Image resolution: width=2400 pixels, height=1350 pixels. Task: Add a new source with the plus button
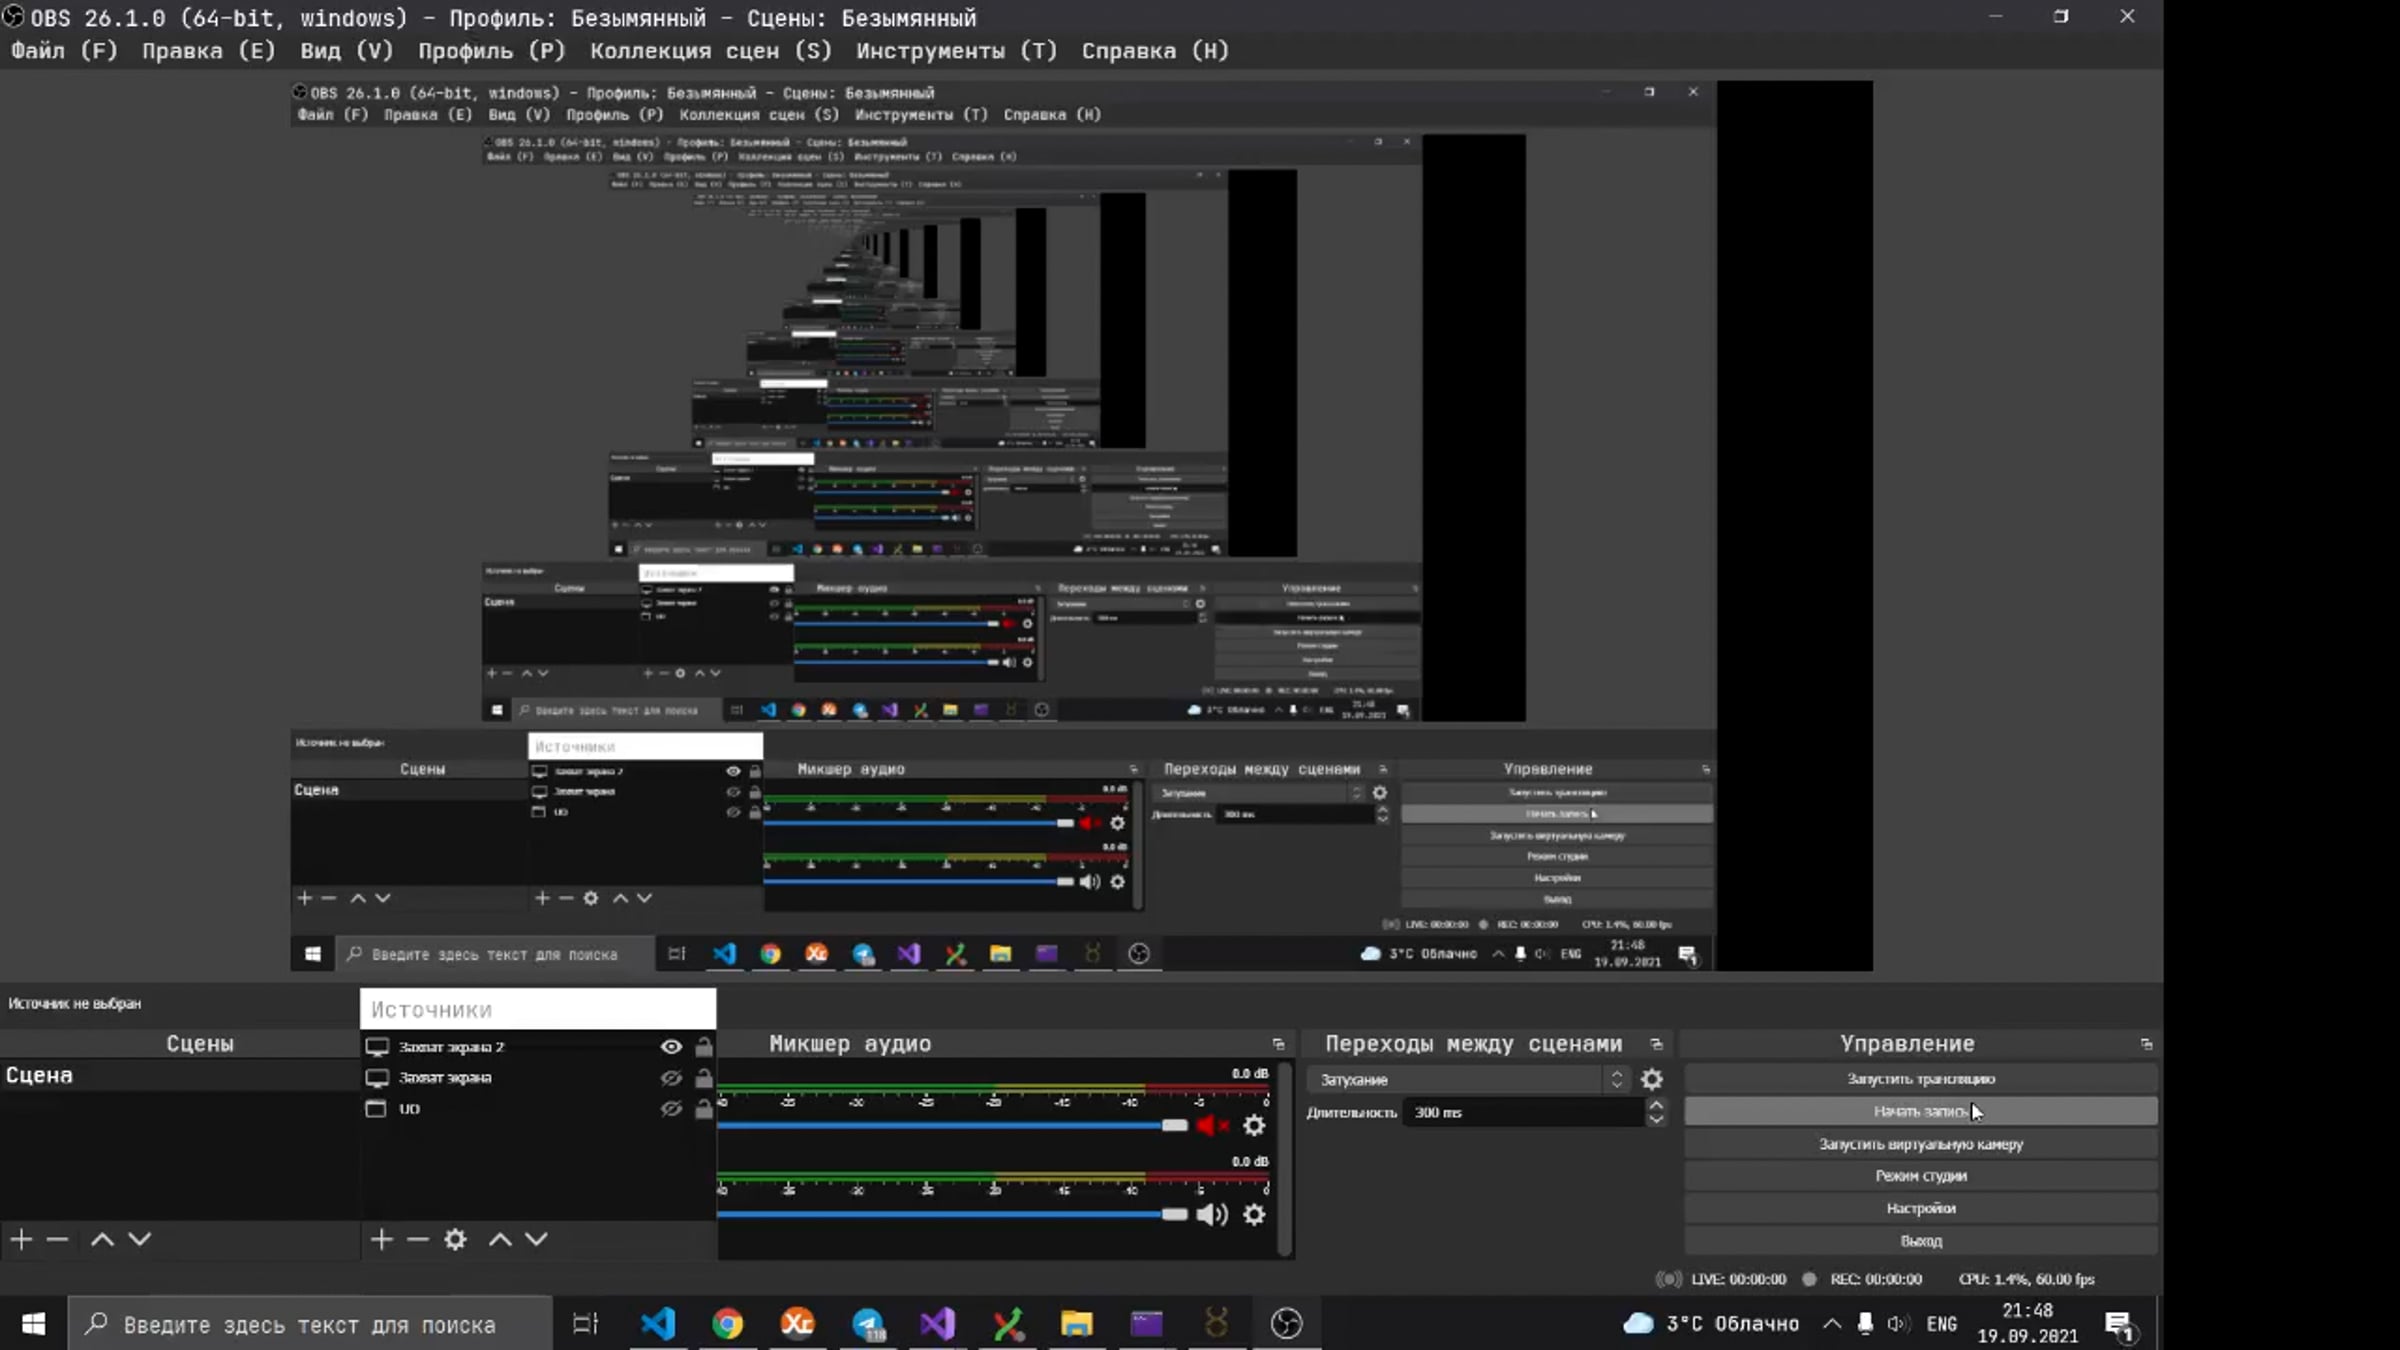[x=381, y=1240]
